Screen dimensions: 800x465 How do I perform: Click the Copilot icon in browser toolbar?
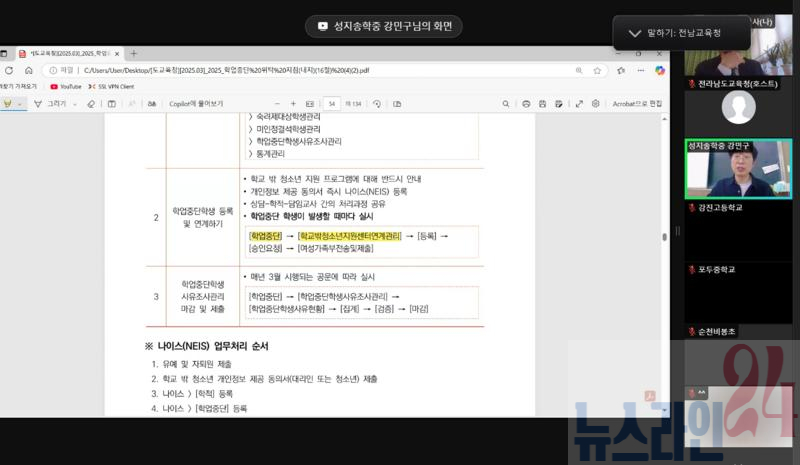[660, 70]
